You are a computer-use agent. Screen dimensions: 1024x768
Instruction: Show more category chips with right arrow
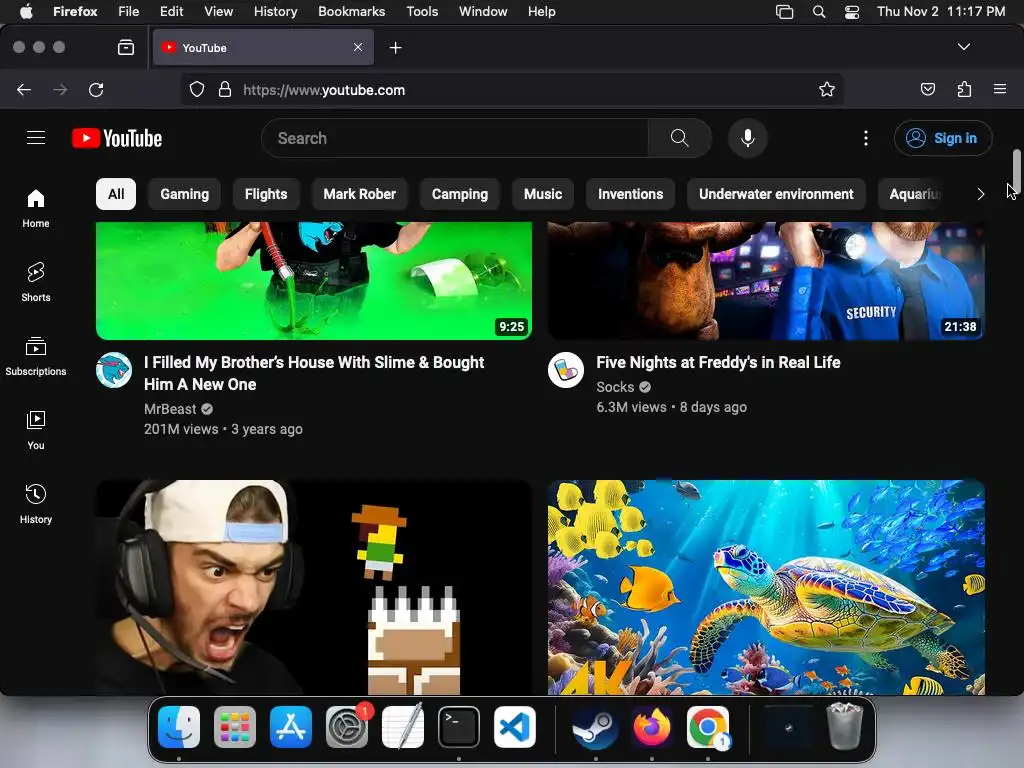980,194
